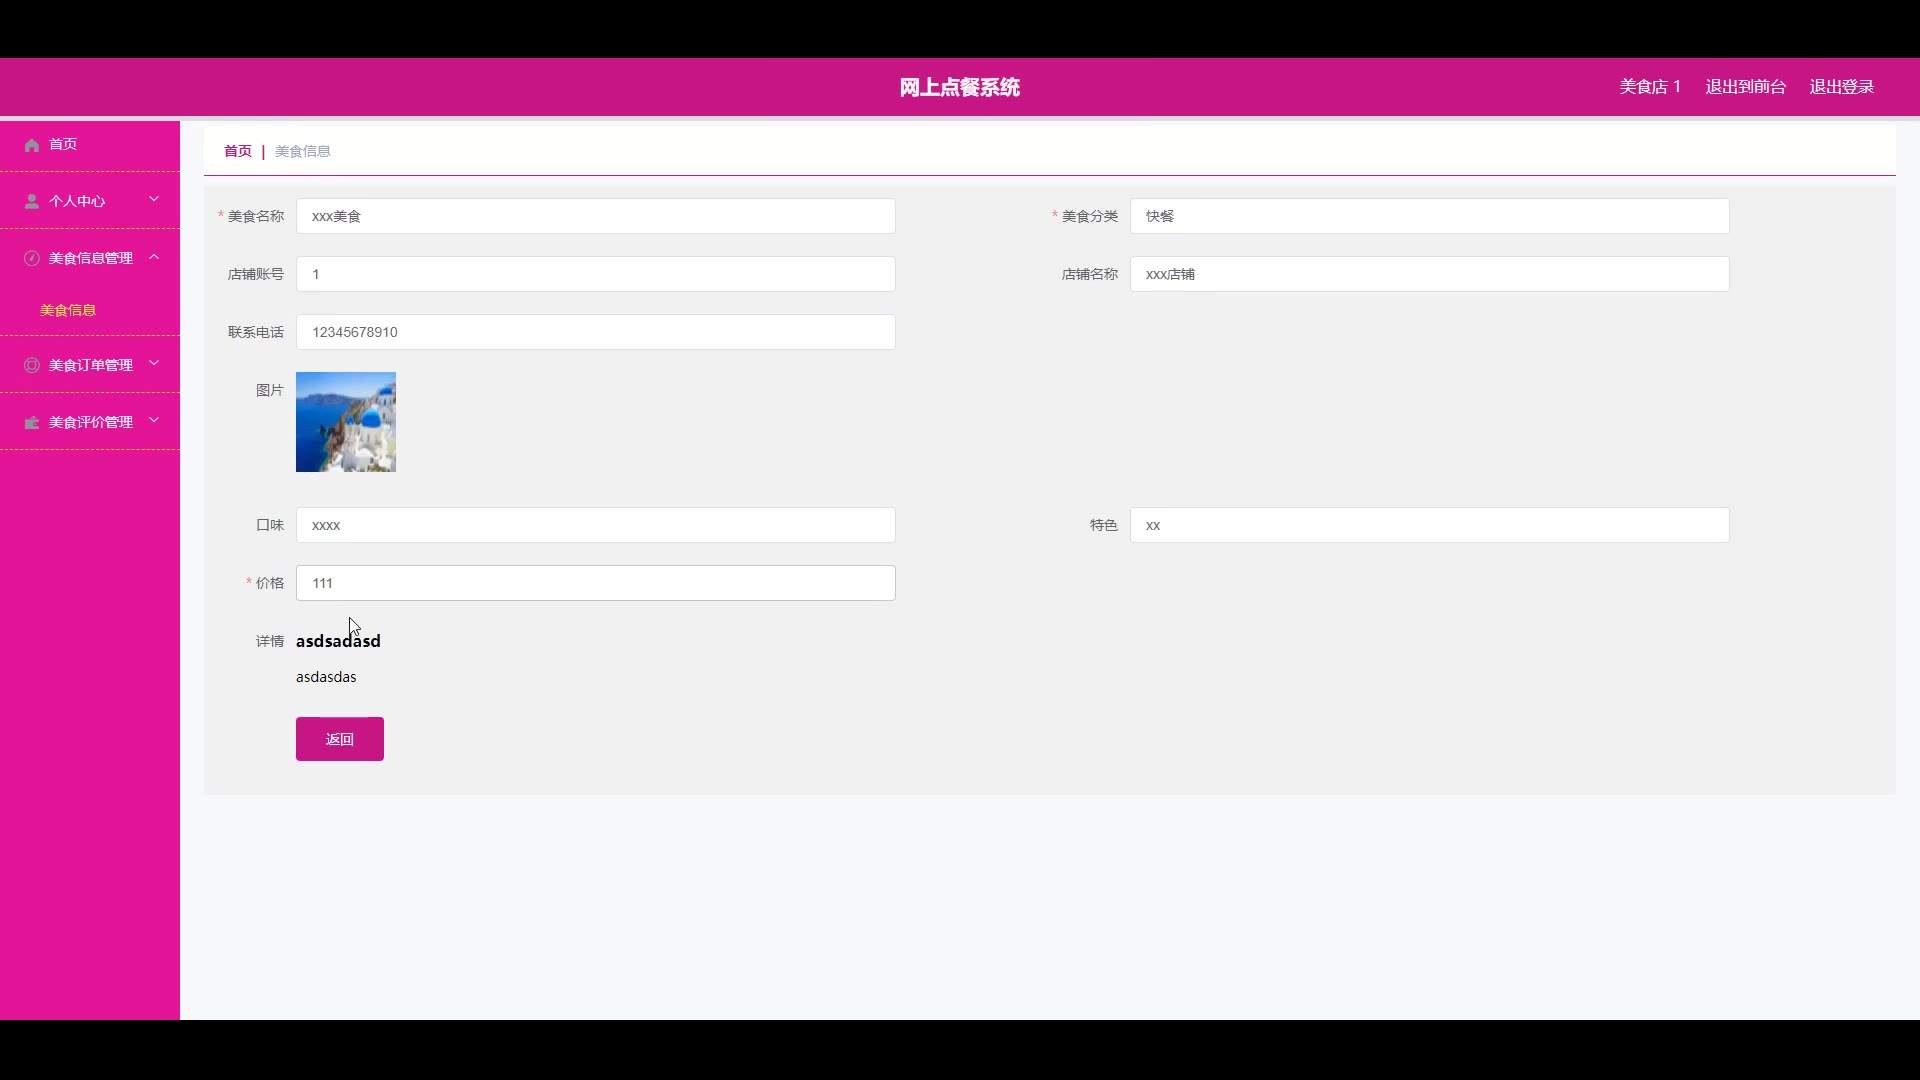Image resolution: width=1920 pixels, height=1080 pixels.
Task: Click the 美食分类 field showing 快餐
Action: click(x=1429, y=216)
